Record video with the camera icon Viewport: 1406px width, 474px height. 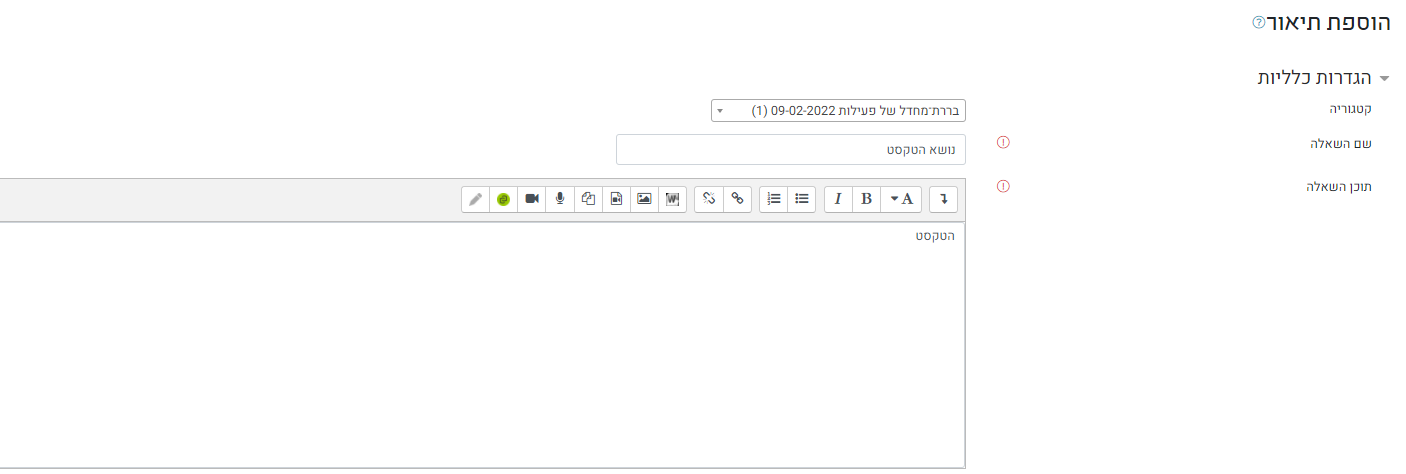click(x=532, y=199)
